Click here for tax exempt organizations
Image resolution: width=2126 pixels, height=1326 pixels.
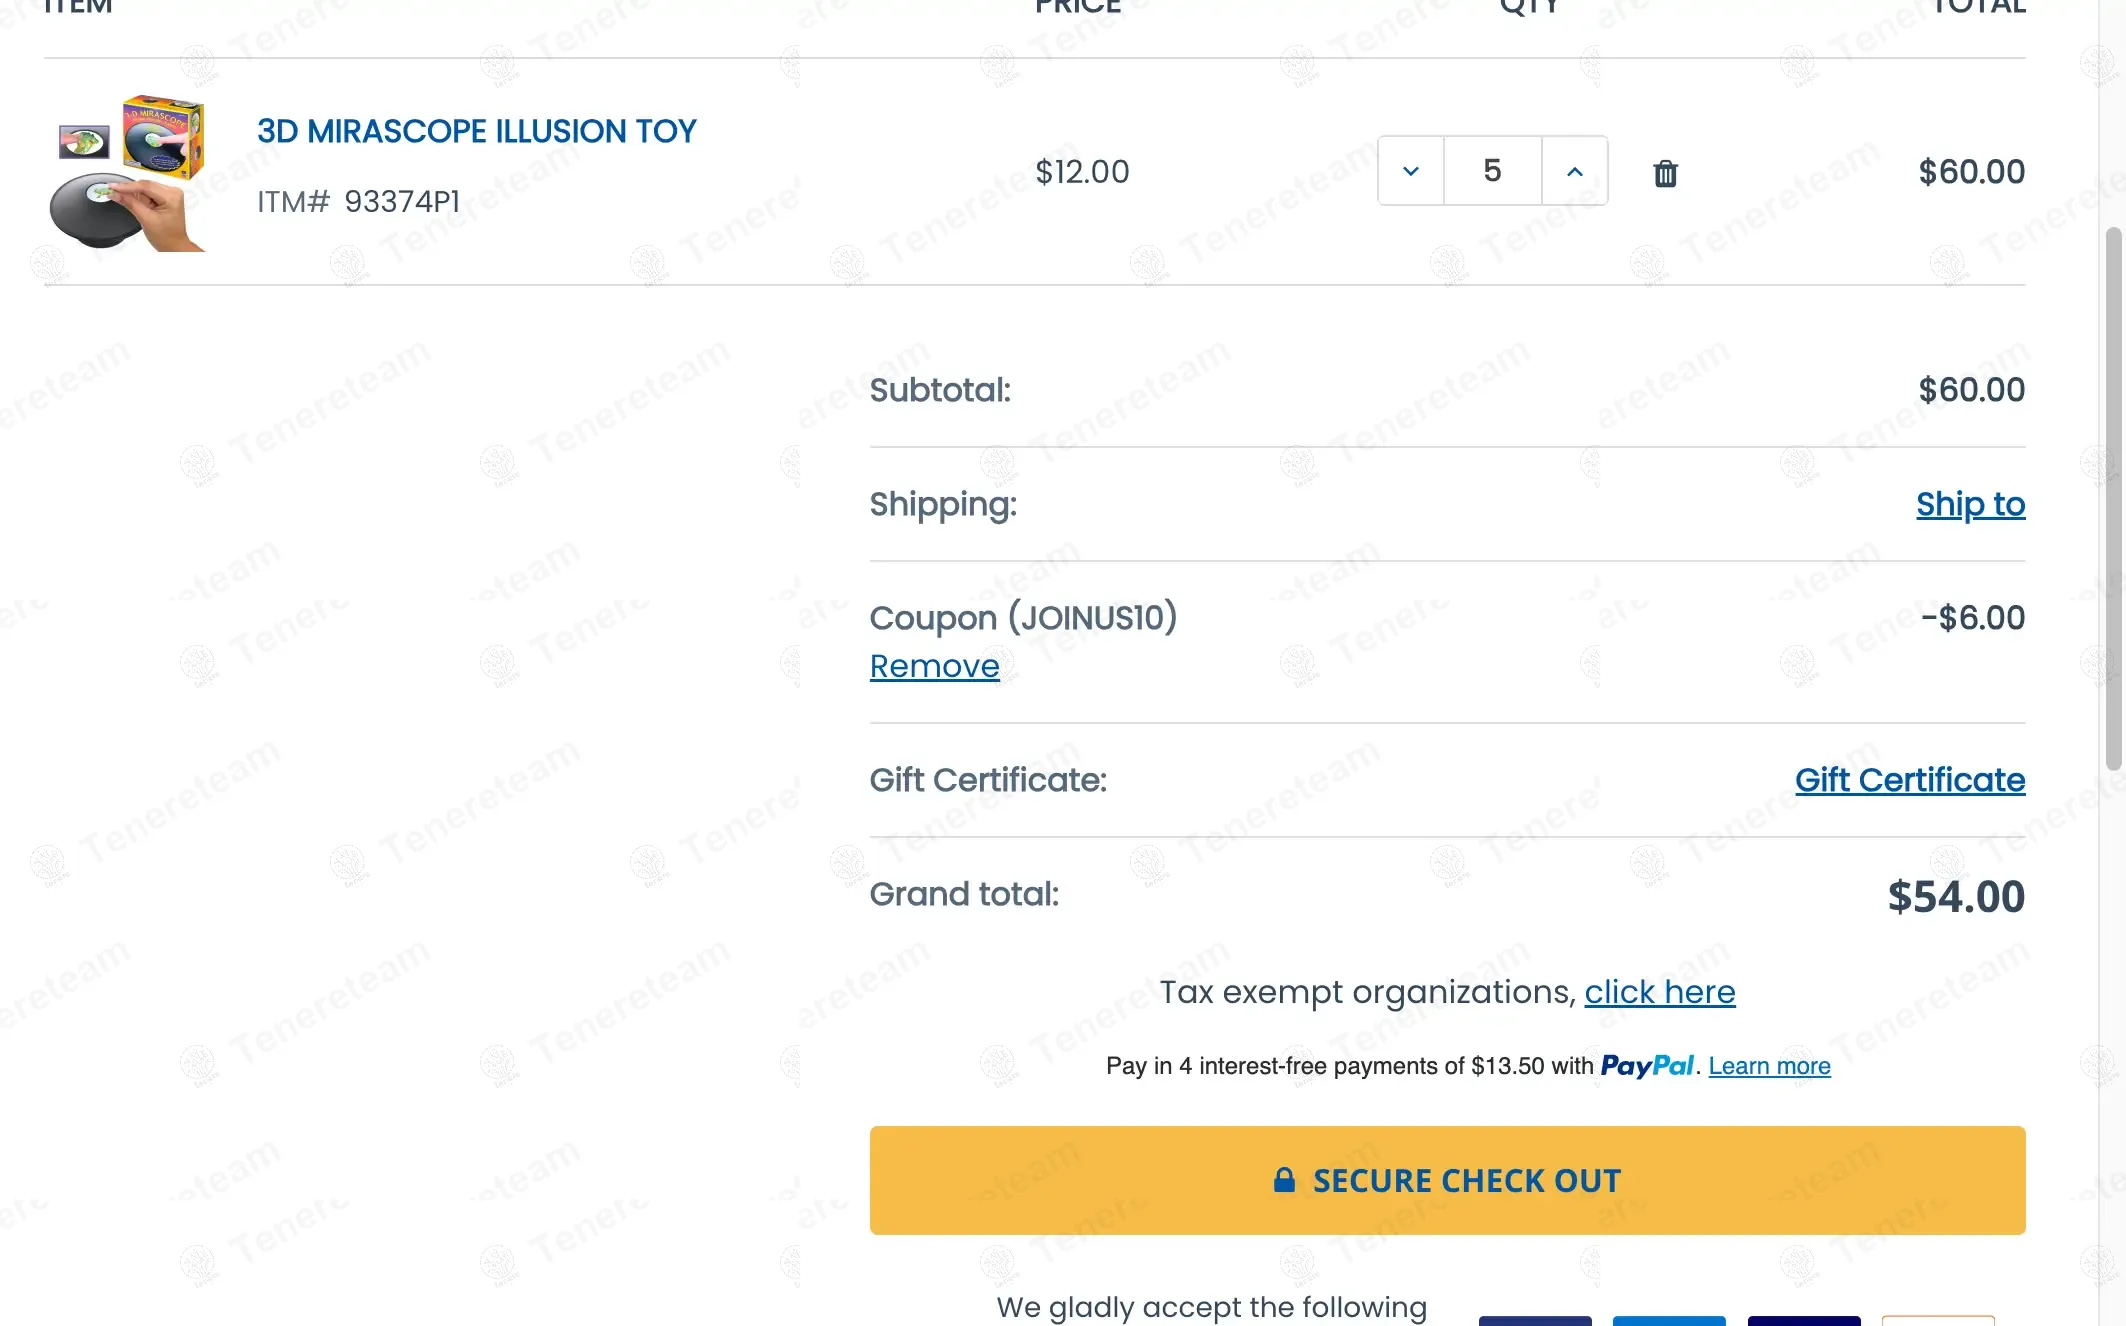pos(1659,992)
